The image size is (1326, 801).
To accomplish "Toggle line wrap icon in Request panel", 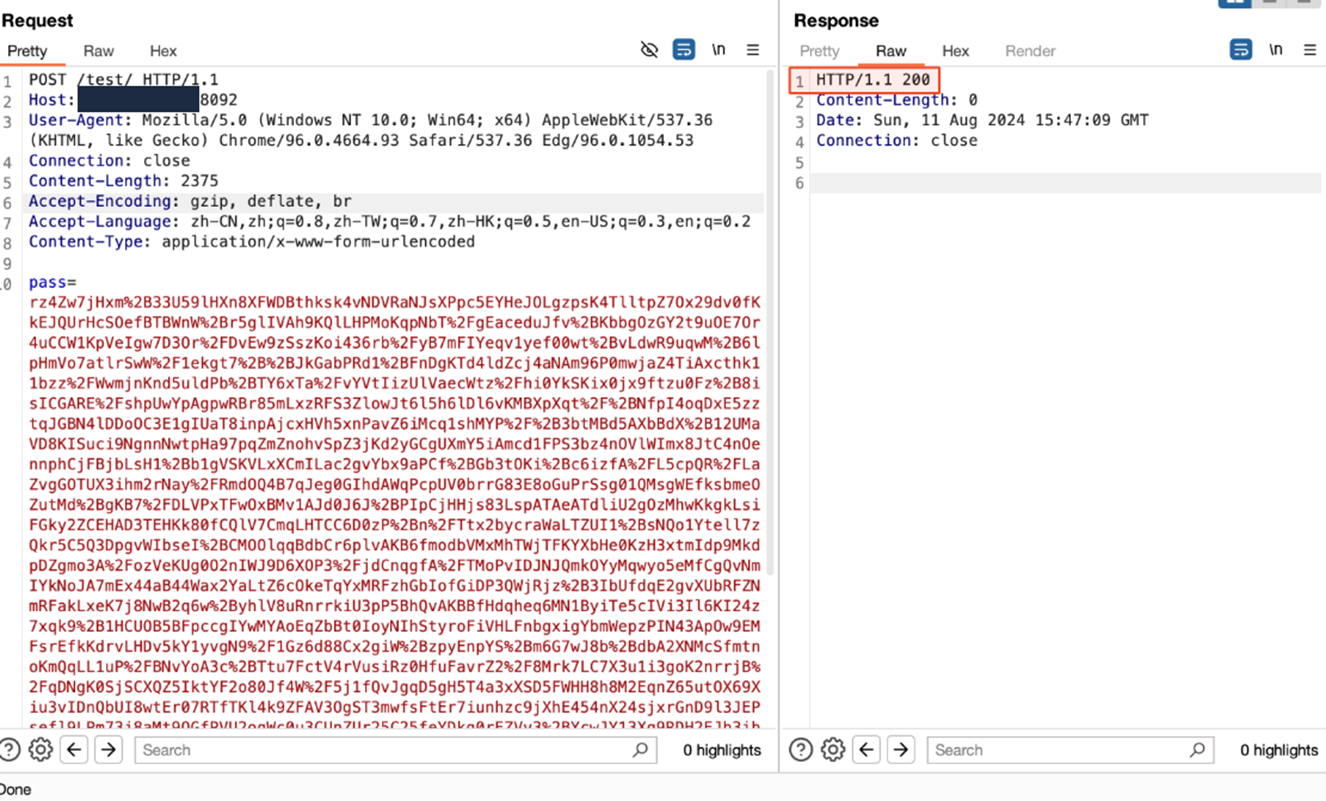I will point(684,50).
